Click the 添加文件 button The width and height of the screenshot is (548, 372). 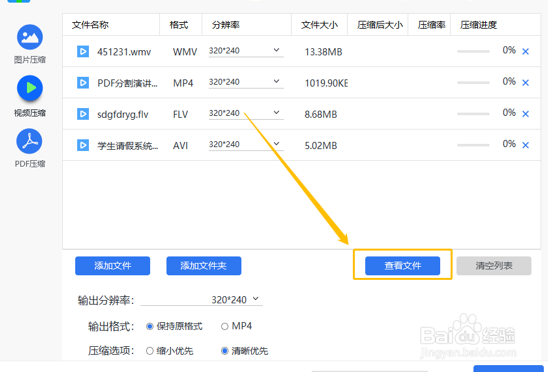(x=113, y=266)
